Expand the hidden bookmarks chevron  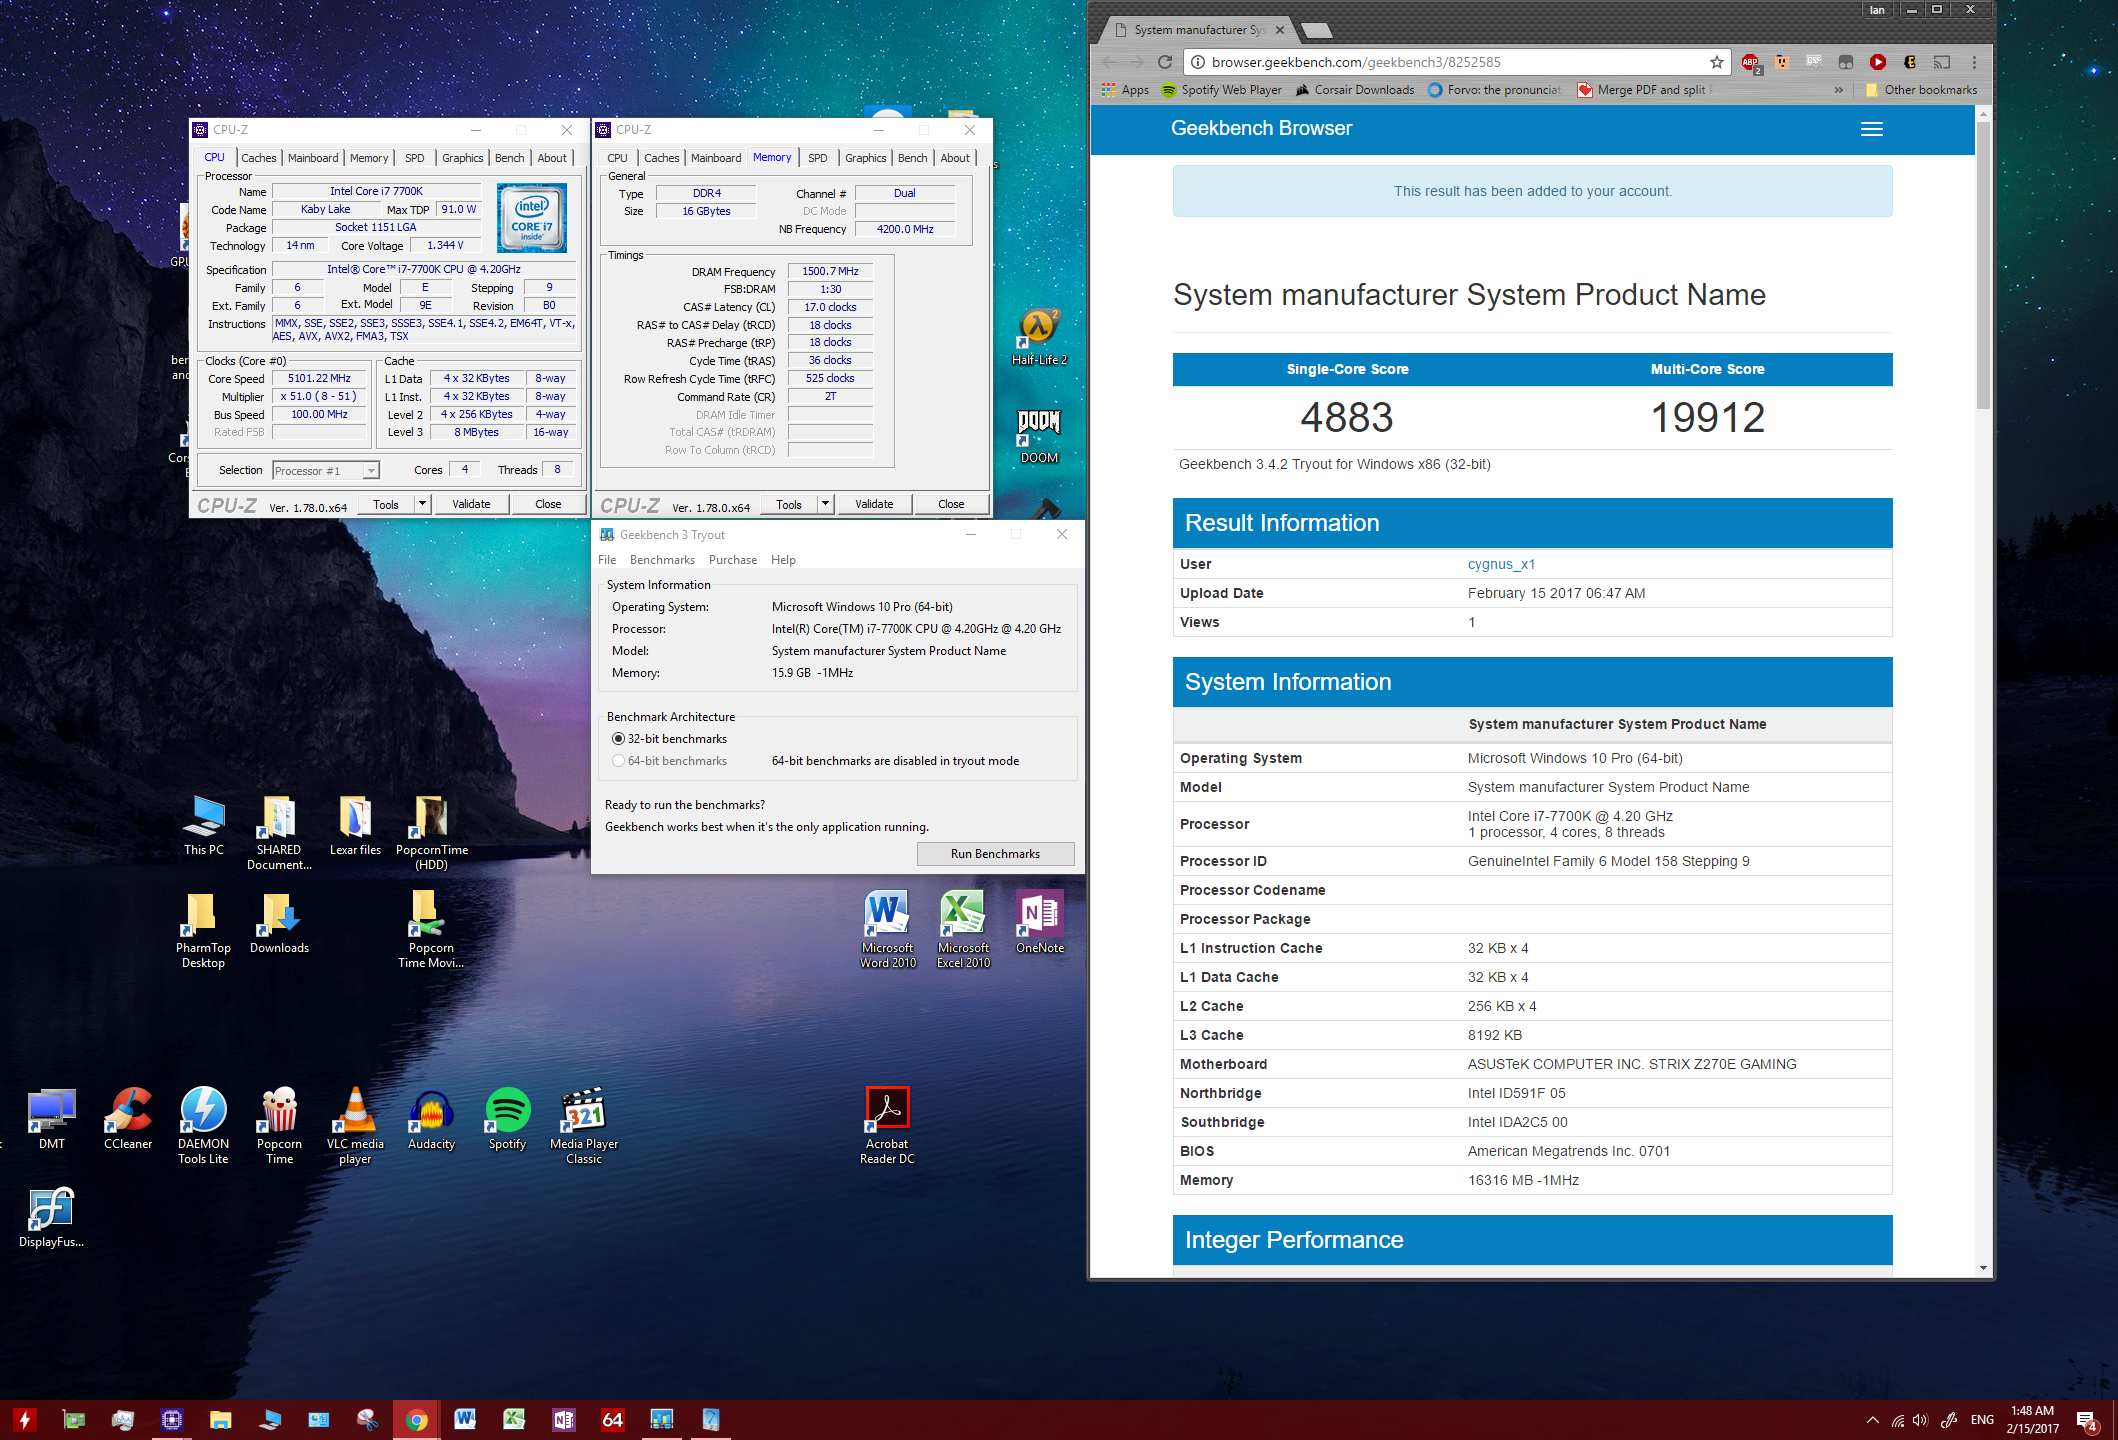(1838, 90)
